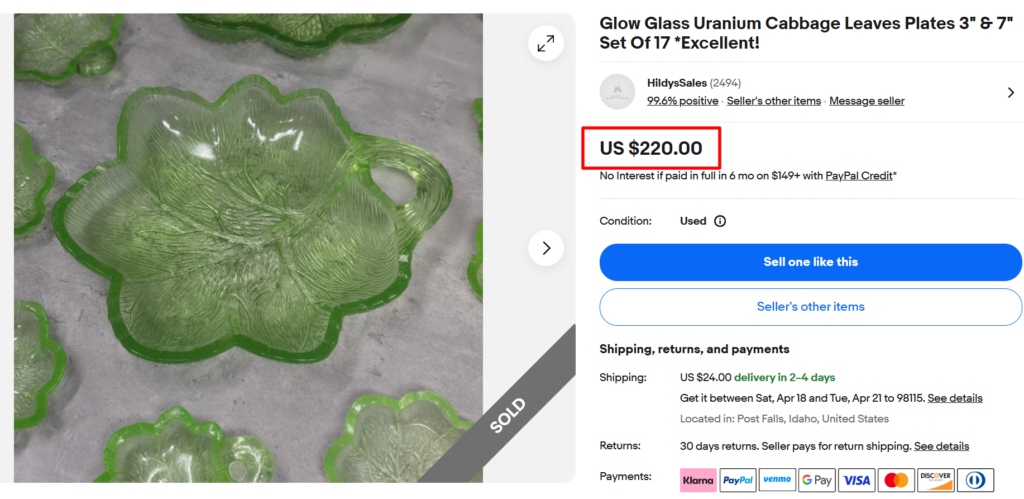1024x499 pixels.
Task: Select the Visa card icon
Action: click(857, 480)
